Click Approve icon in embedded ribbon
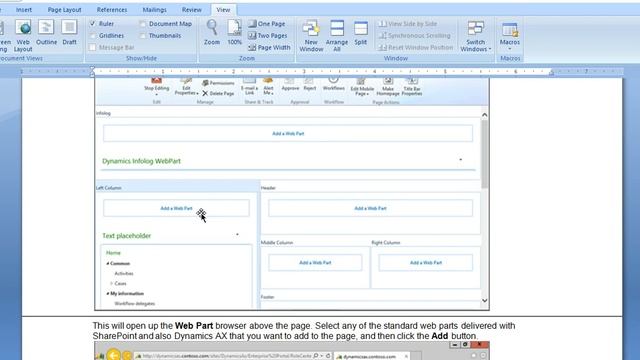 point(290,84)
